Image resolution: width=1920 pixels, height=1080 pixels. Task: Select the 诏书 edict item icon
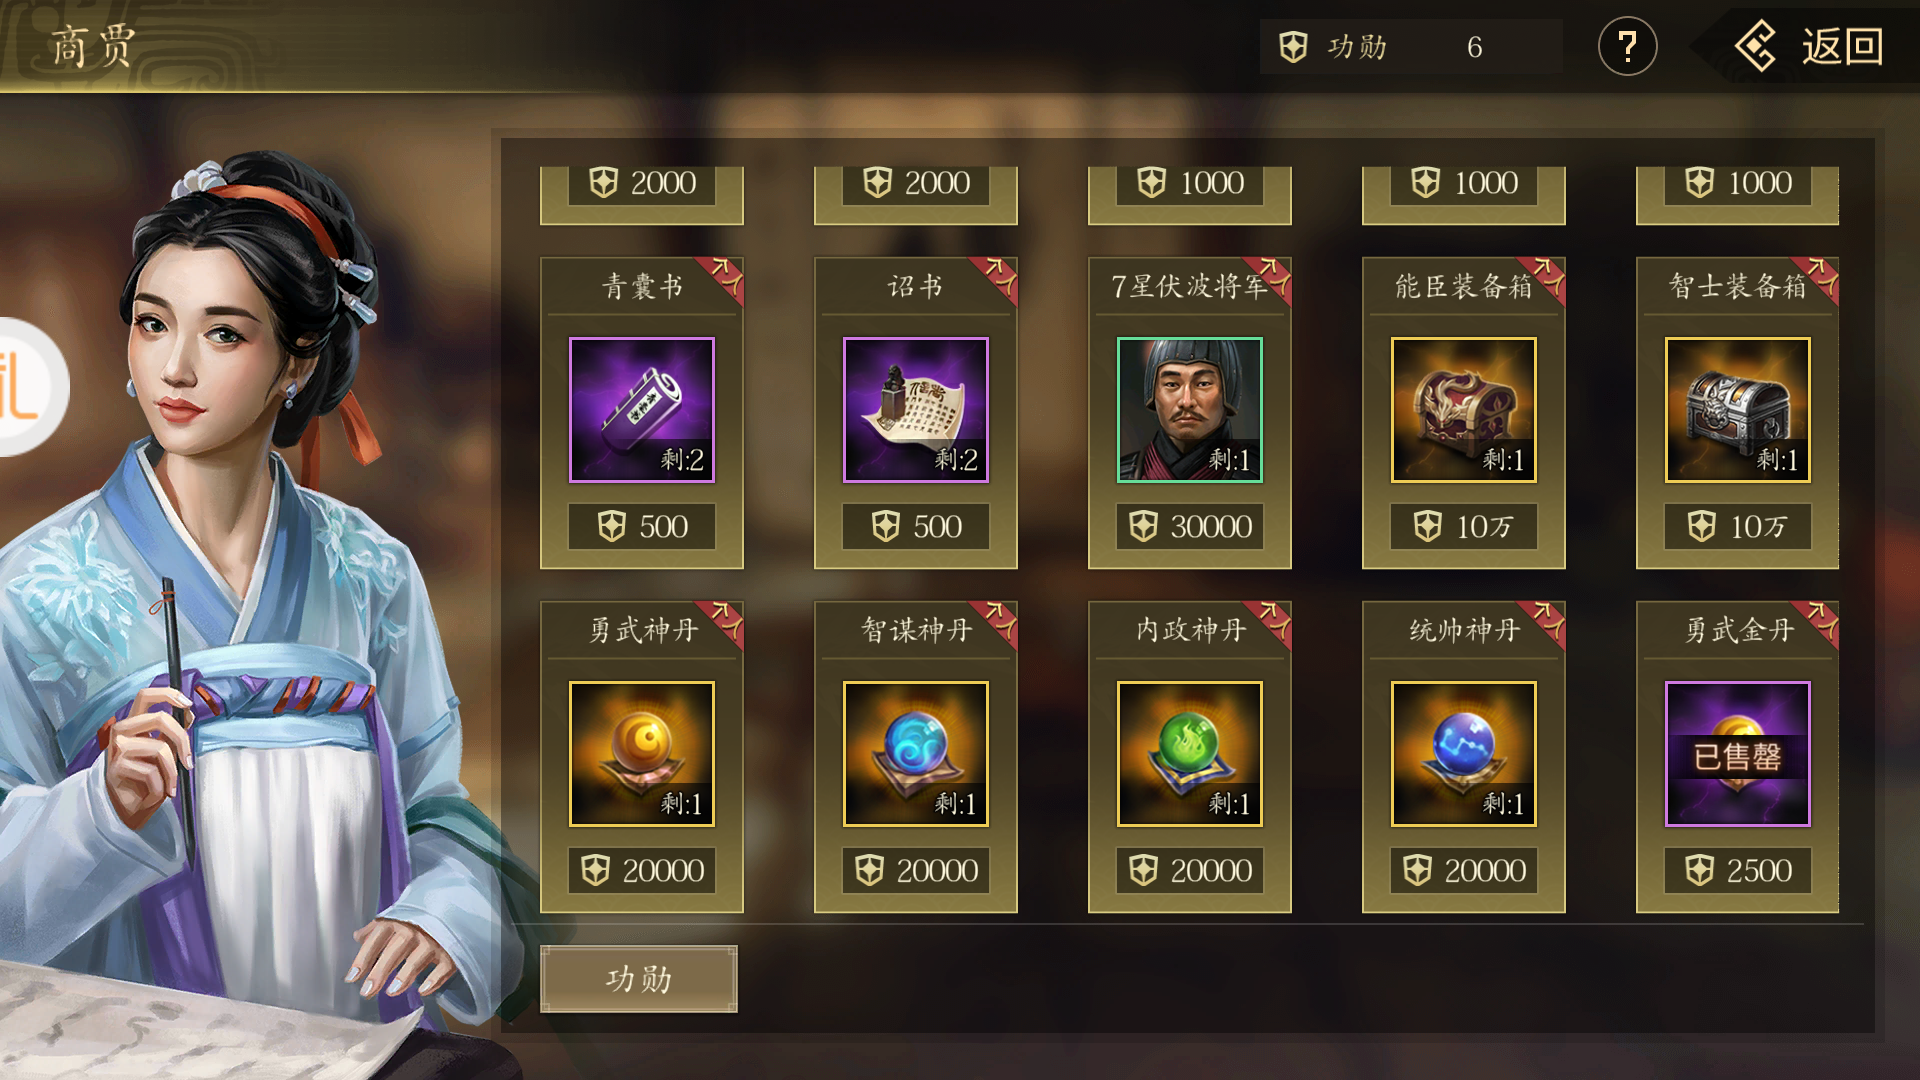(x=915, y=410)
